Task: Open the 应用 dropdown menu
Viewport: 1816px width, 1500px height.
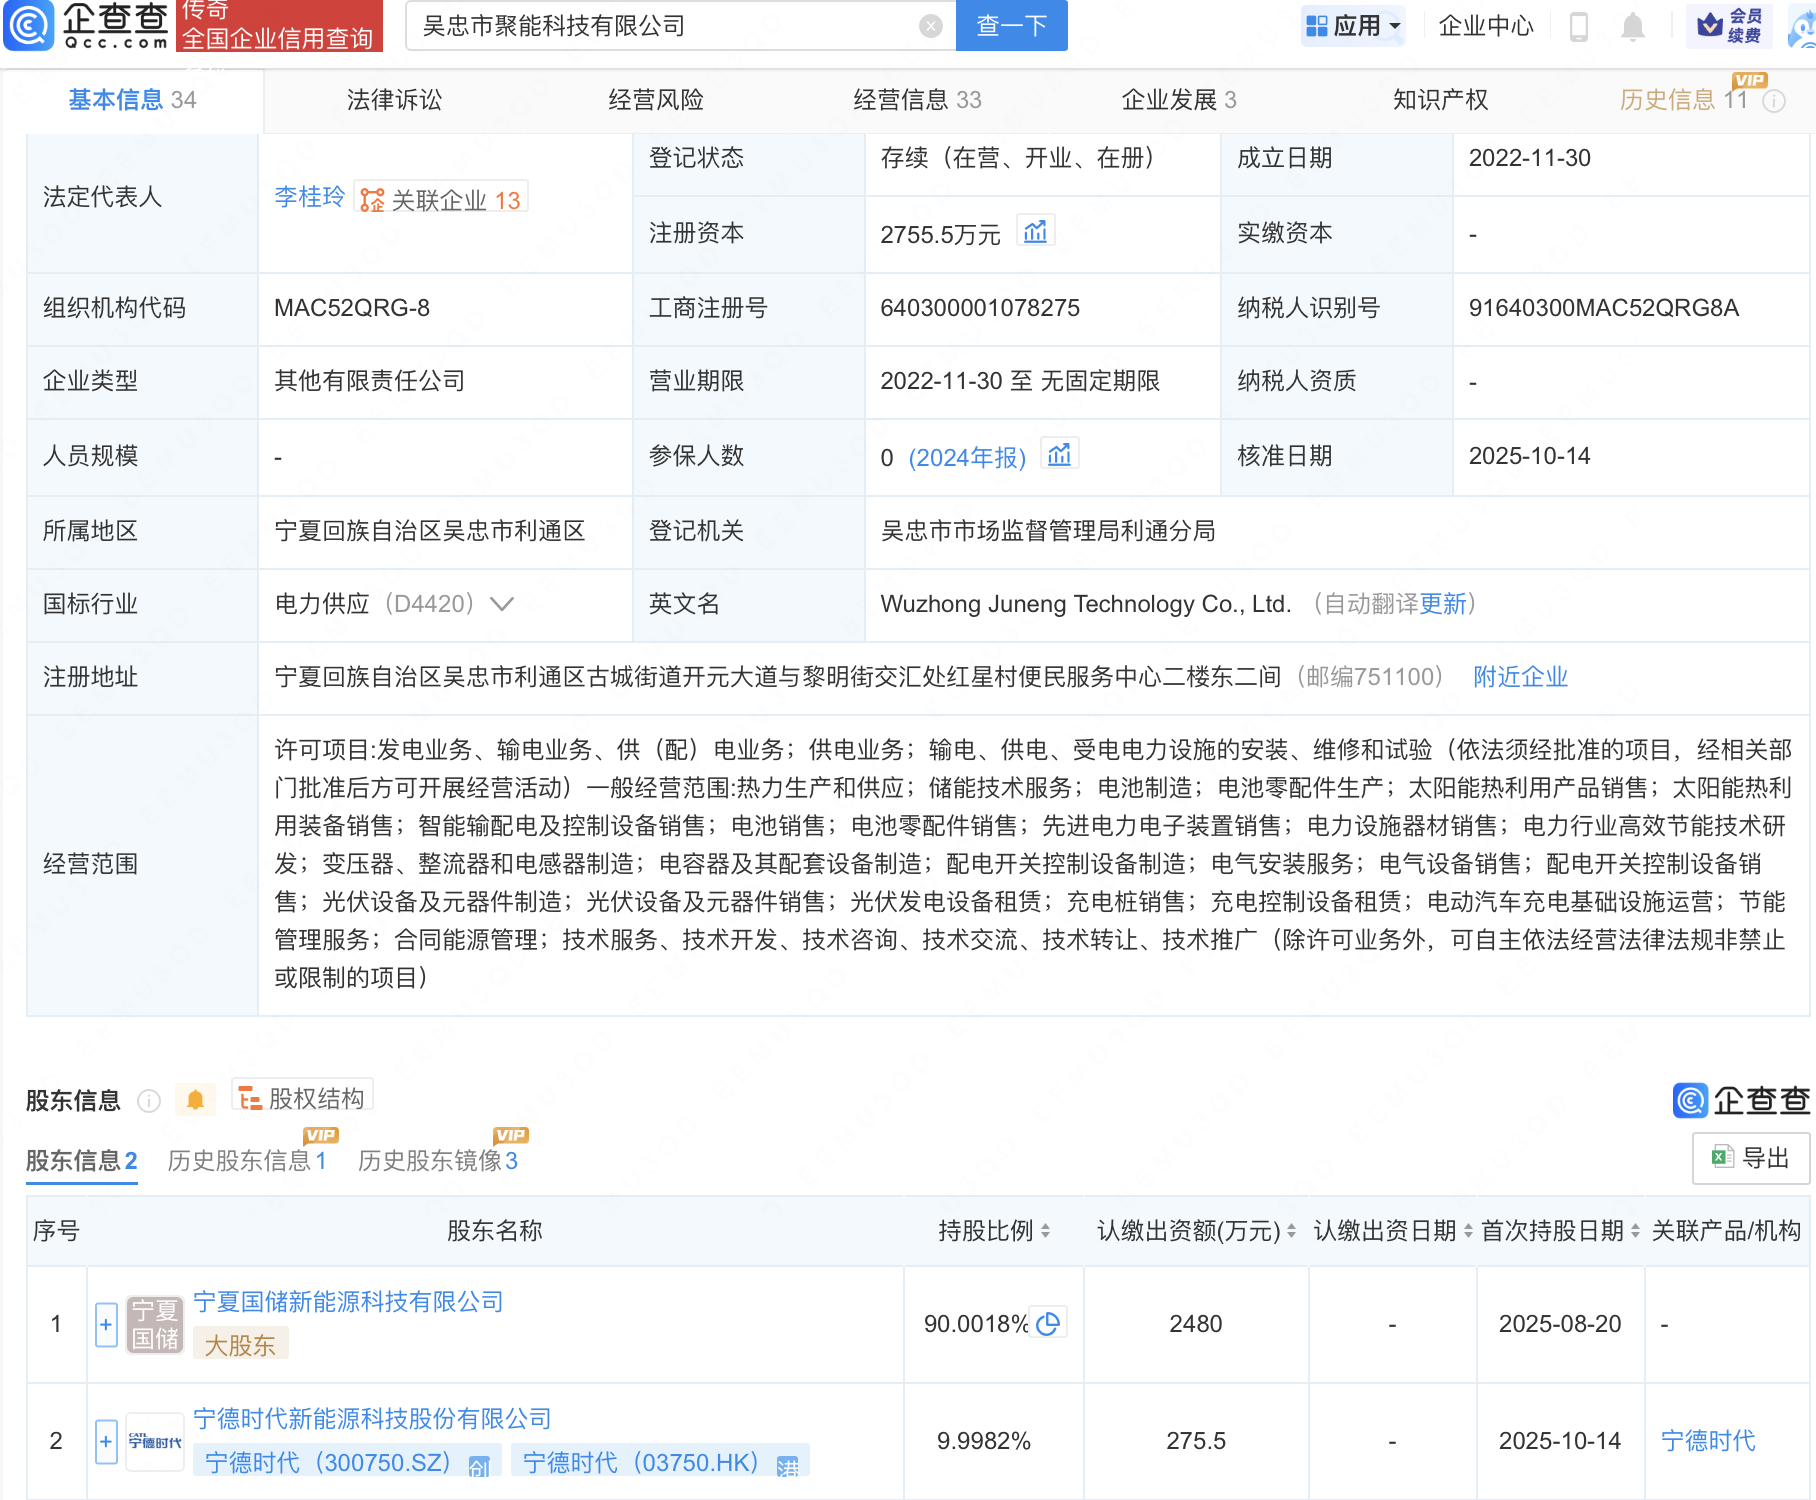Action: pos(1355,26)
